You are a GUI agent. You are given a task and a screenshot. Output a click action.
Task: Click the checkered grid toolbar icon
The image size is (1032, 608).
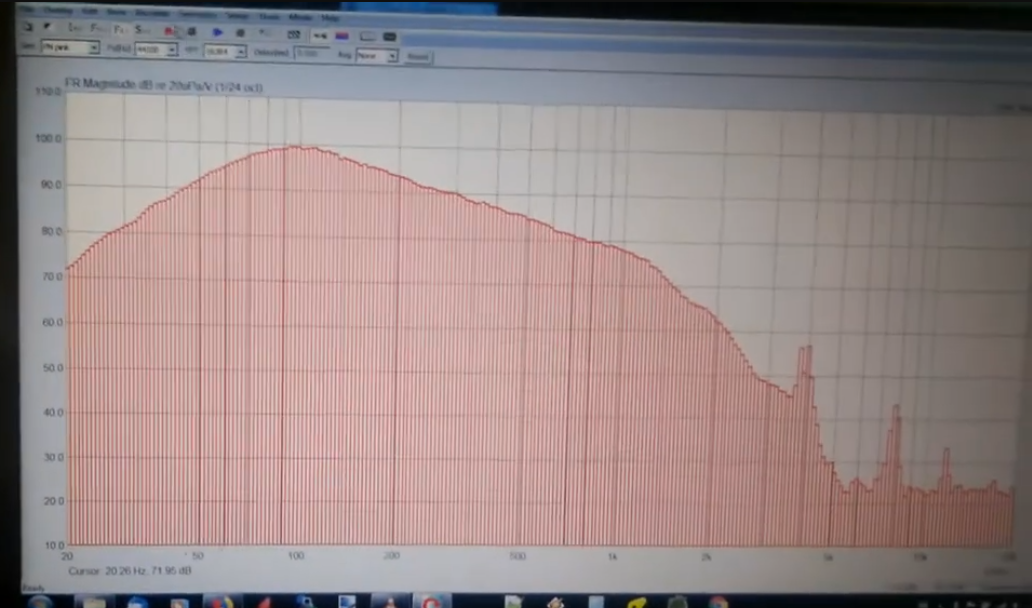294,34
